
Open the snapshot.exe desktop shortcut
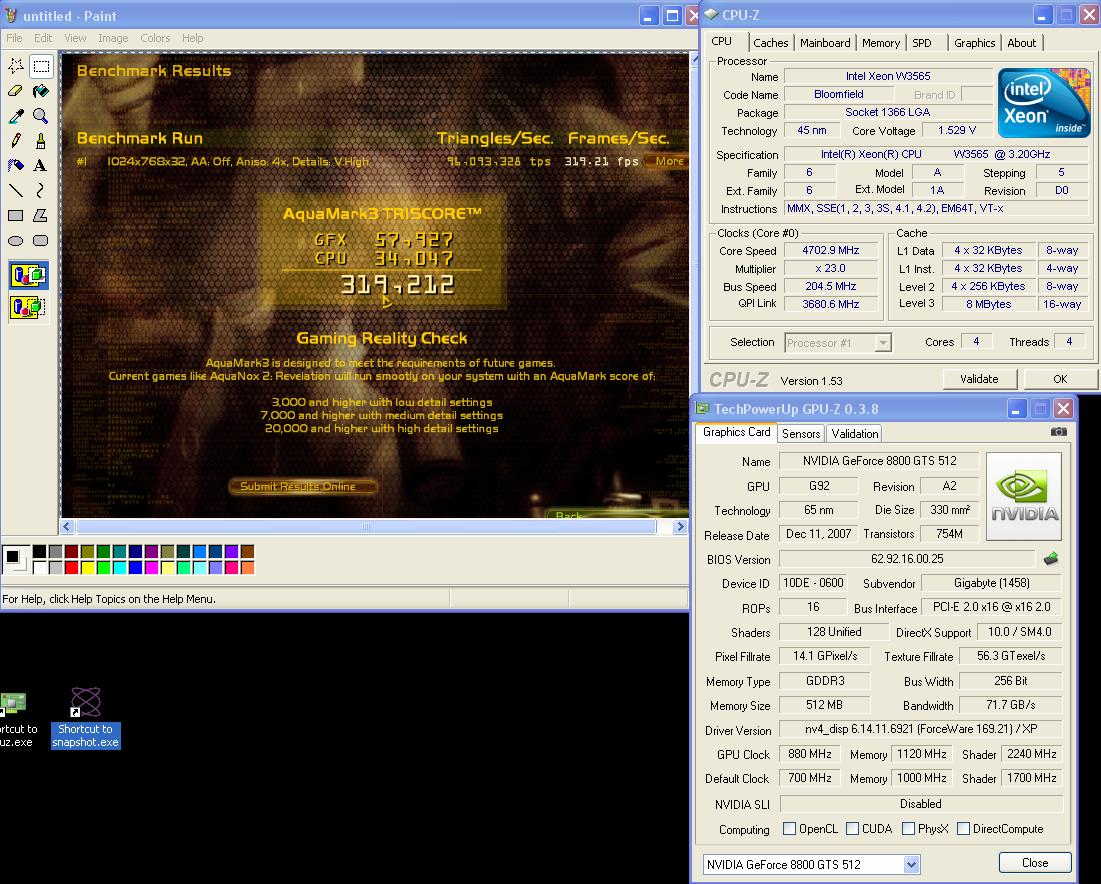tap(86, 718)
